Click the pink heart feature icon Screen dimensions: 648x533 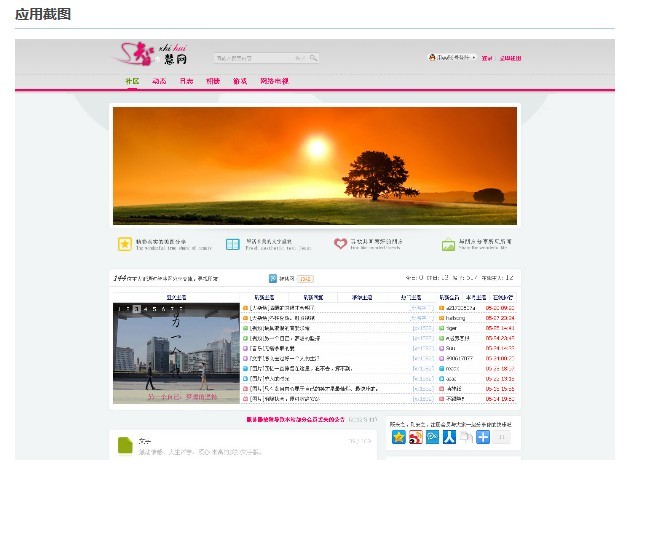[340, 244]
